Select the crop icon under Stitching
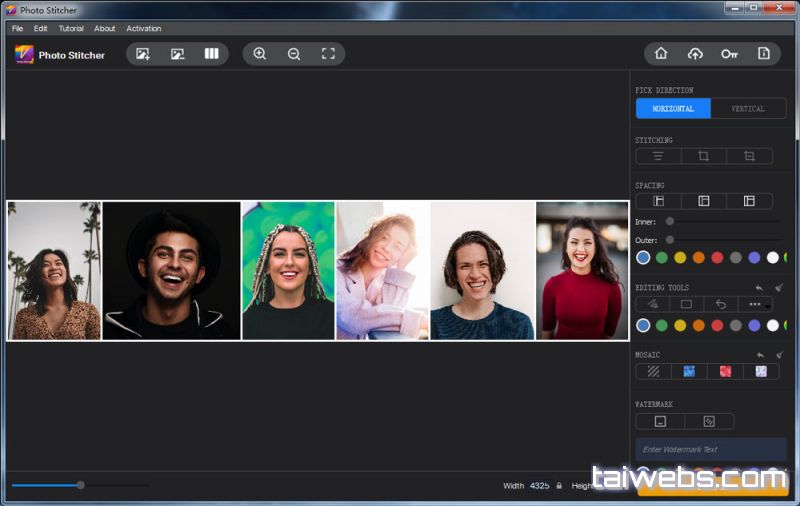 coord(703,156)
